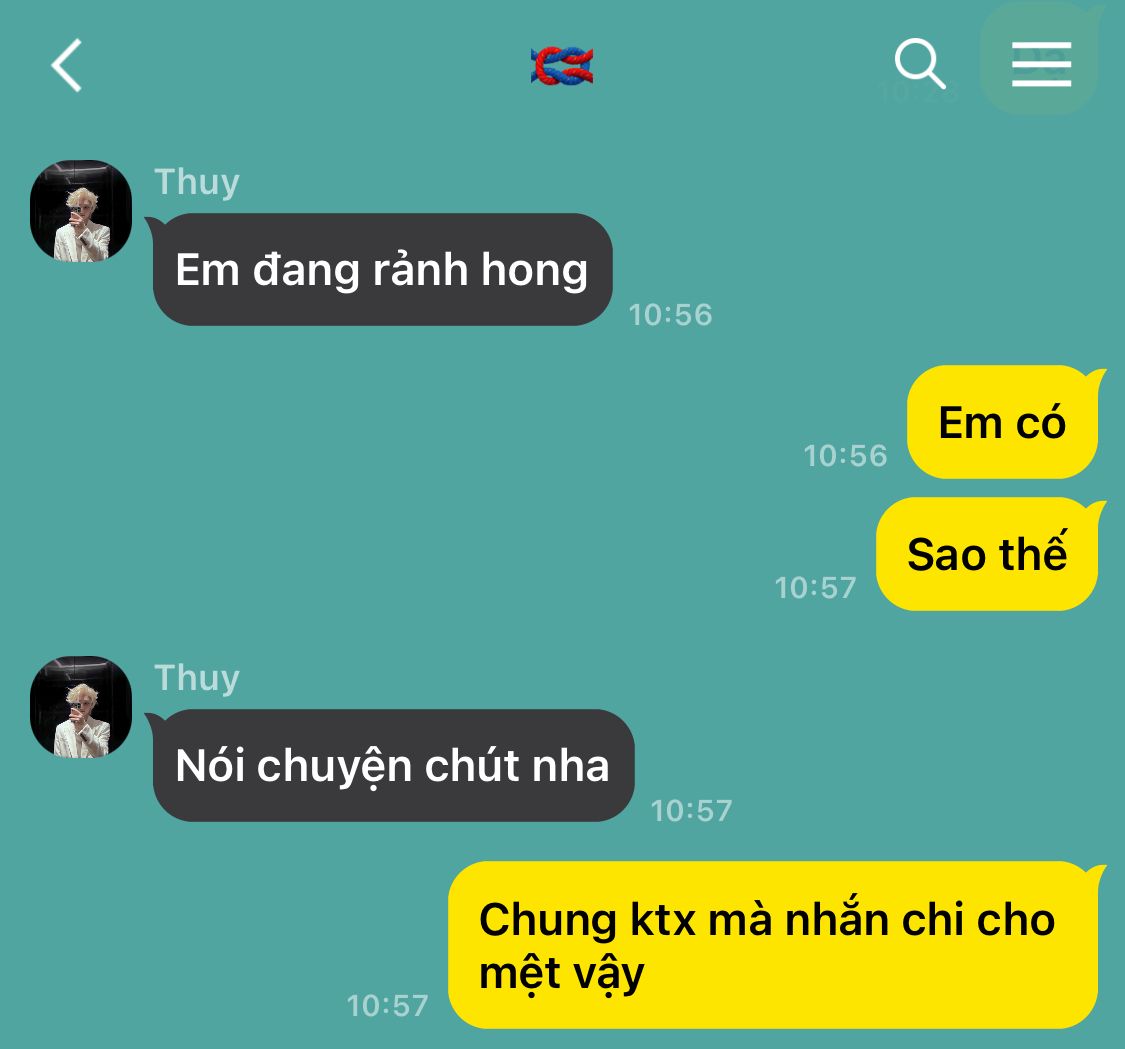Tap 10:57 timestamp beside last yellow bubble
Image resolution: width=1125 pixels, height=1049 pixels.
pyautogui.click(x=387, y=1005)
